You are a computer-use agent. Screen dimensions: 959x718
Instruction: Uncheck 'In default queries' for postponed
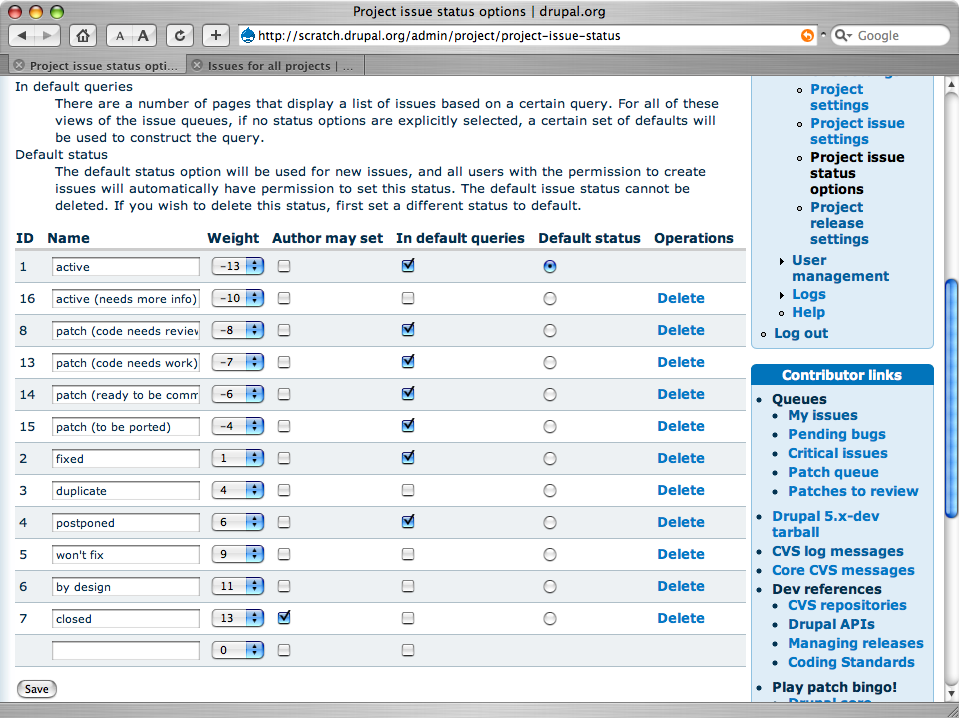(x=408, y=522)
